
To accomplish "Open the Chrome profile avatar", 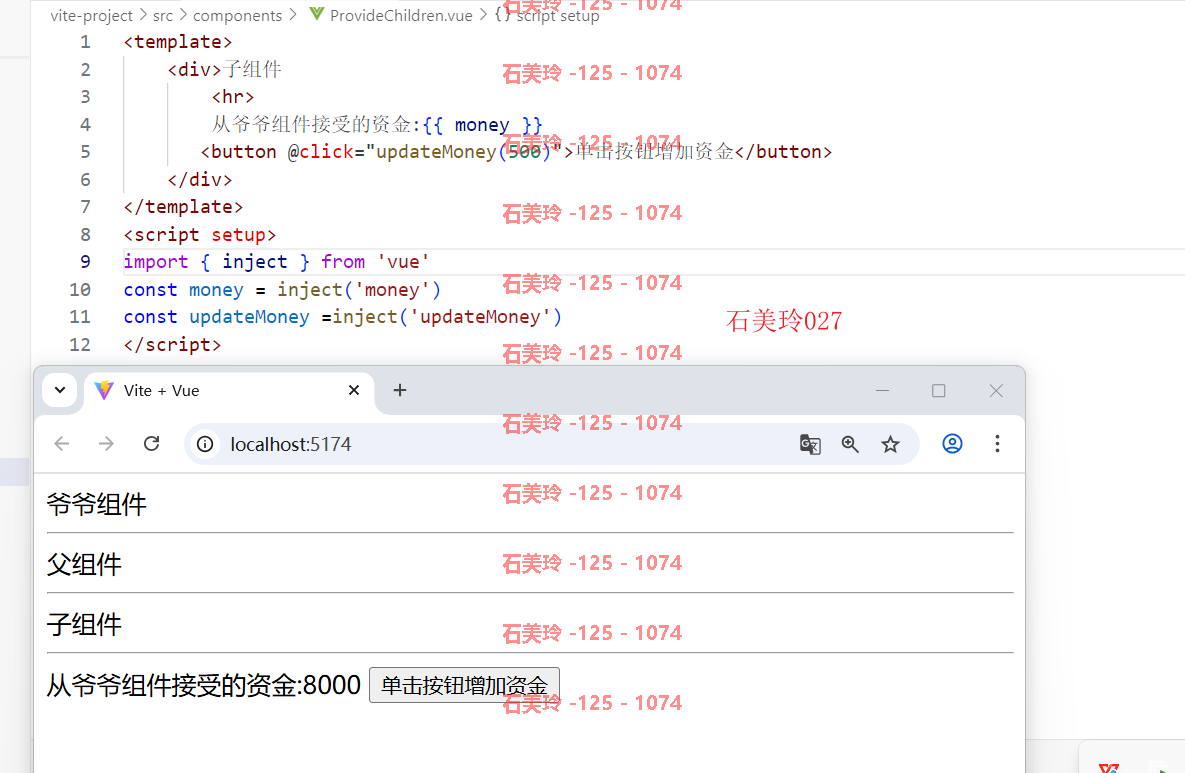I will coord(952,444).
